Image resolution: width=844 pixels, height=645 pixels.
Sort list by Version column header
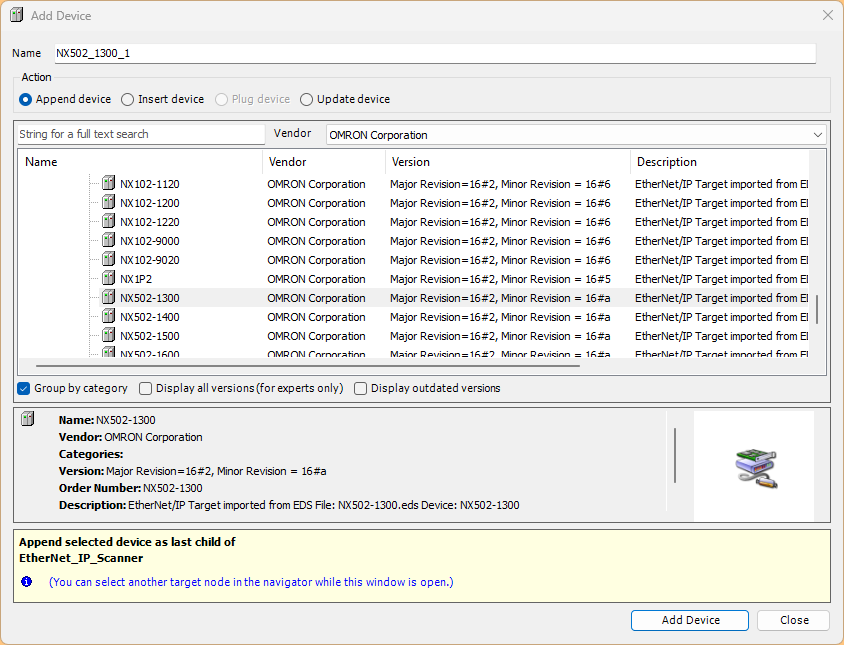tap(507, 162)
